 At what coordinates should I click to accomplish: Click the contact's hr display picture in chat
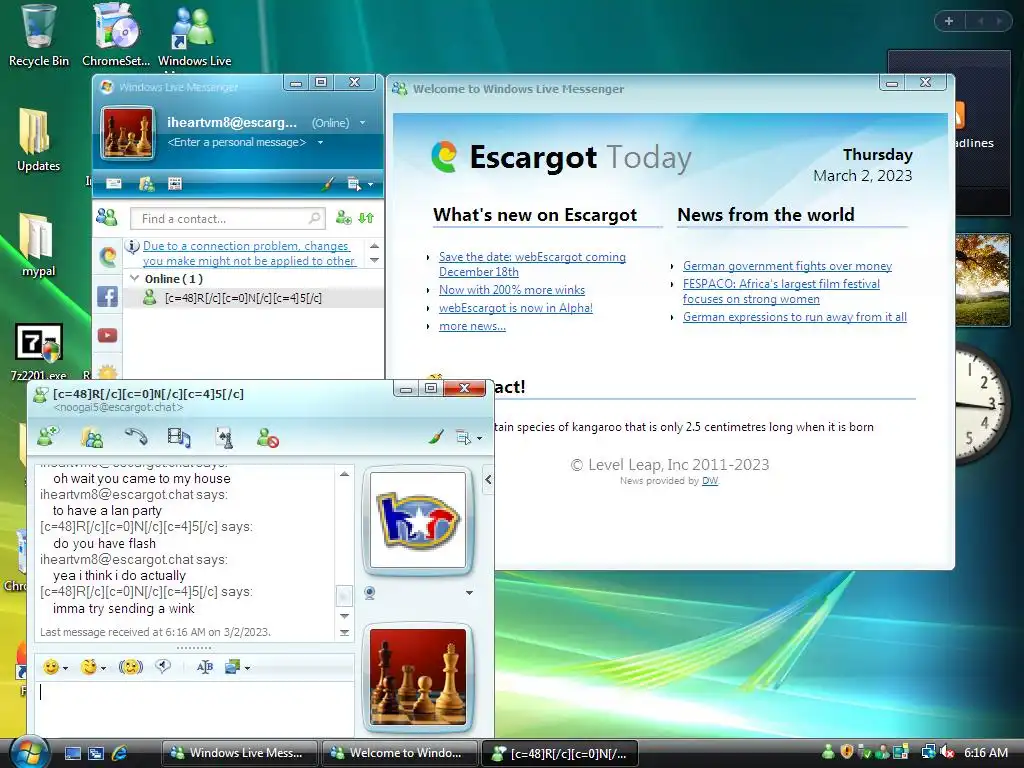(418, 520)
